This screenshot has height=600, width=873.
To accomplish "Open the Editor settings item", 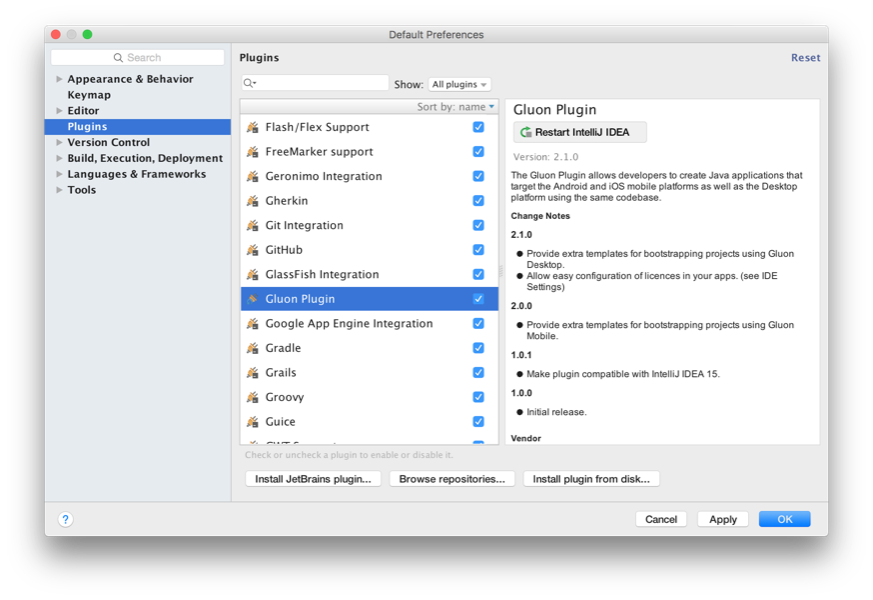I will pos(84,111).
